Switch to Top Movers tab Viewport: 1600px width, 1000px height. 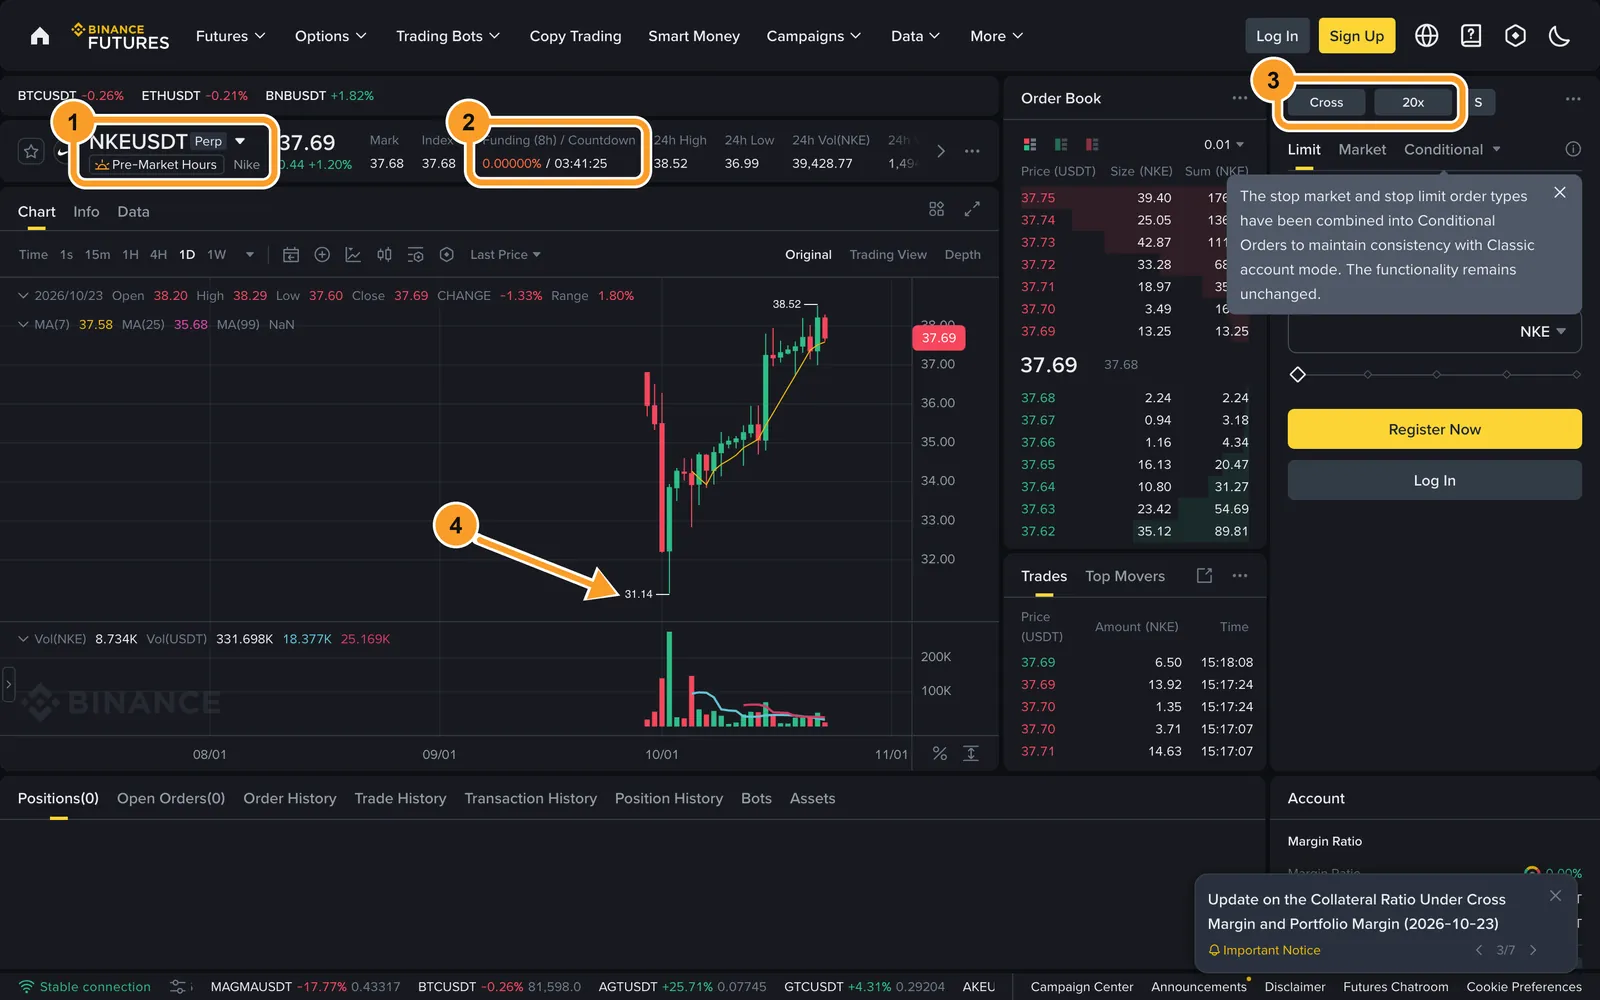pyautogui.click(x=1125, y=576)
